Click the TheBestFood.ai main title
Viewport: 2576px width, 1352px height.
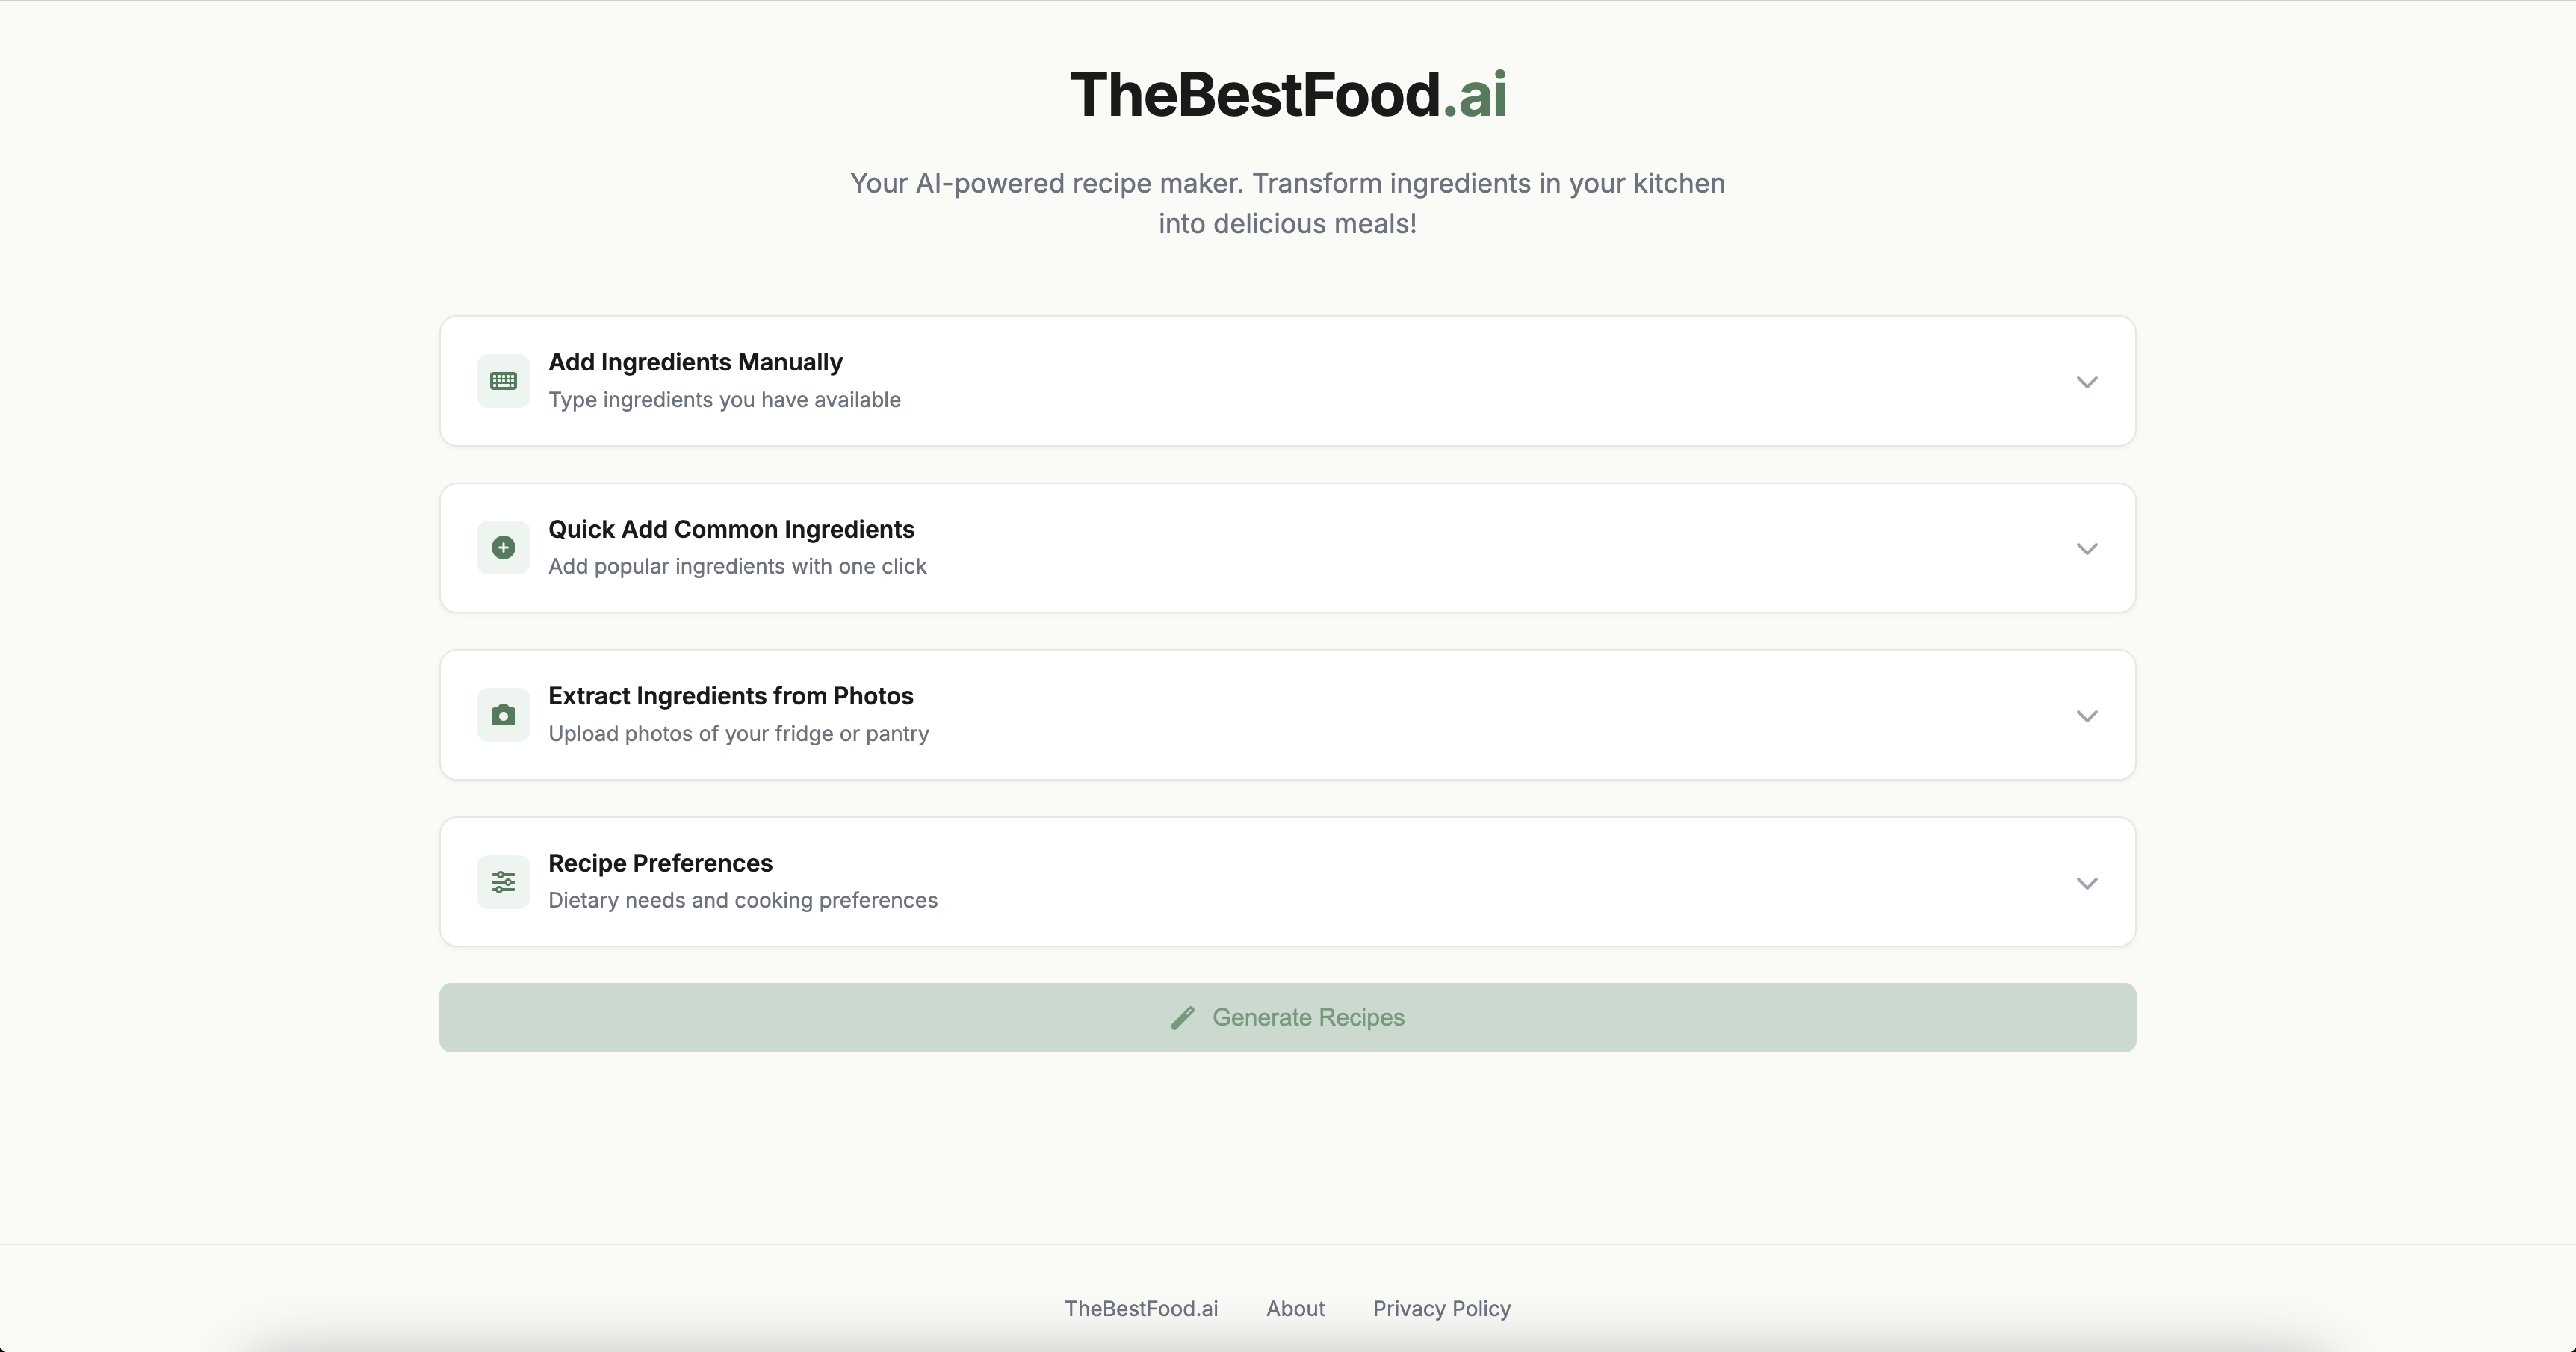[1288, 94]
